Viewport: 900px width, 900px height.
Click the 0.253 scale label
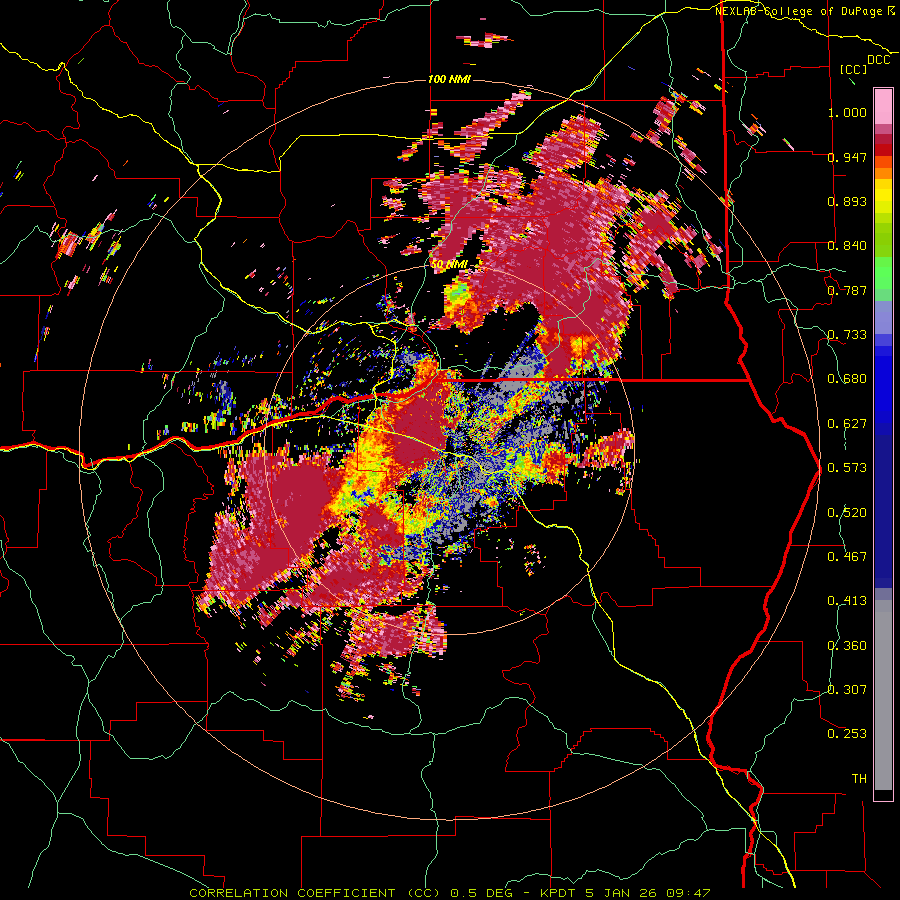[x=847, y=734]
